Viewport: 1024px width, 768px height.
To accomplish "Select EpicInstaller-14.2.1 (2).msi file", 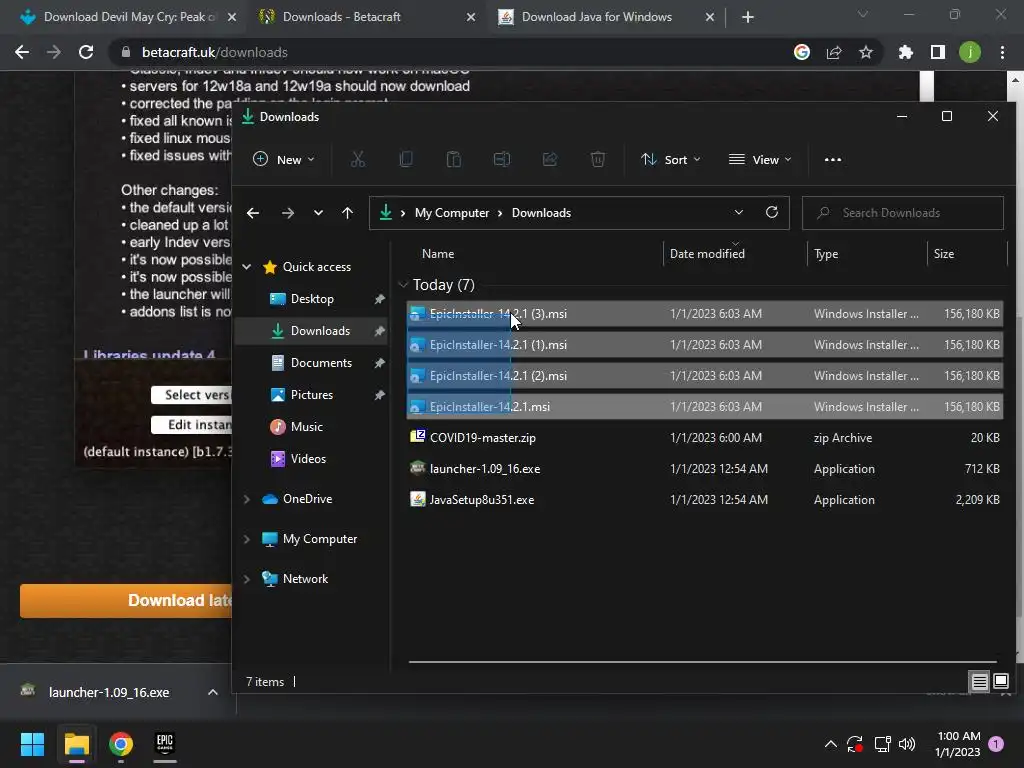I will point(705,376).
